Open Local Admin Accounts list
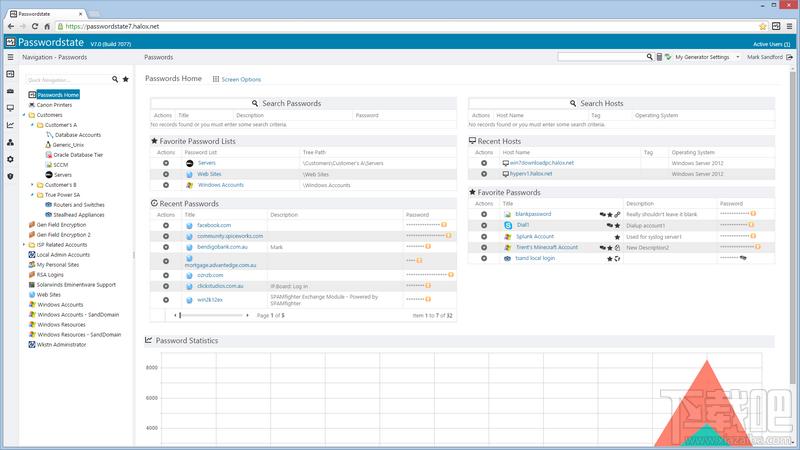Screen dimensions: 800x450 coord(63,255)
